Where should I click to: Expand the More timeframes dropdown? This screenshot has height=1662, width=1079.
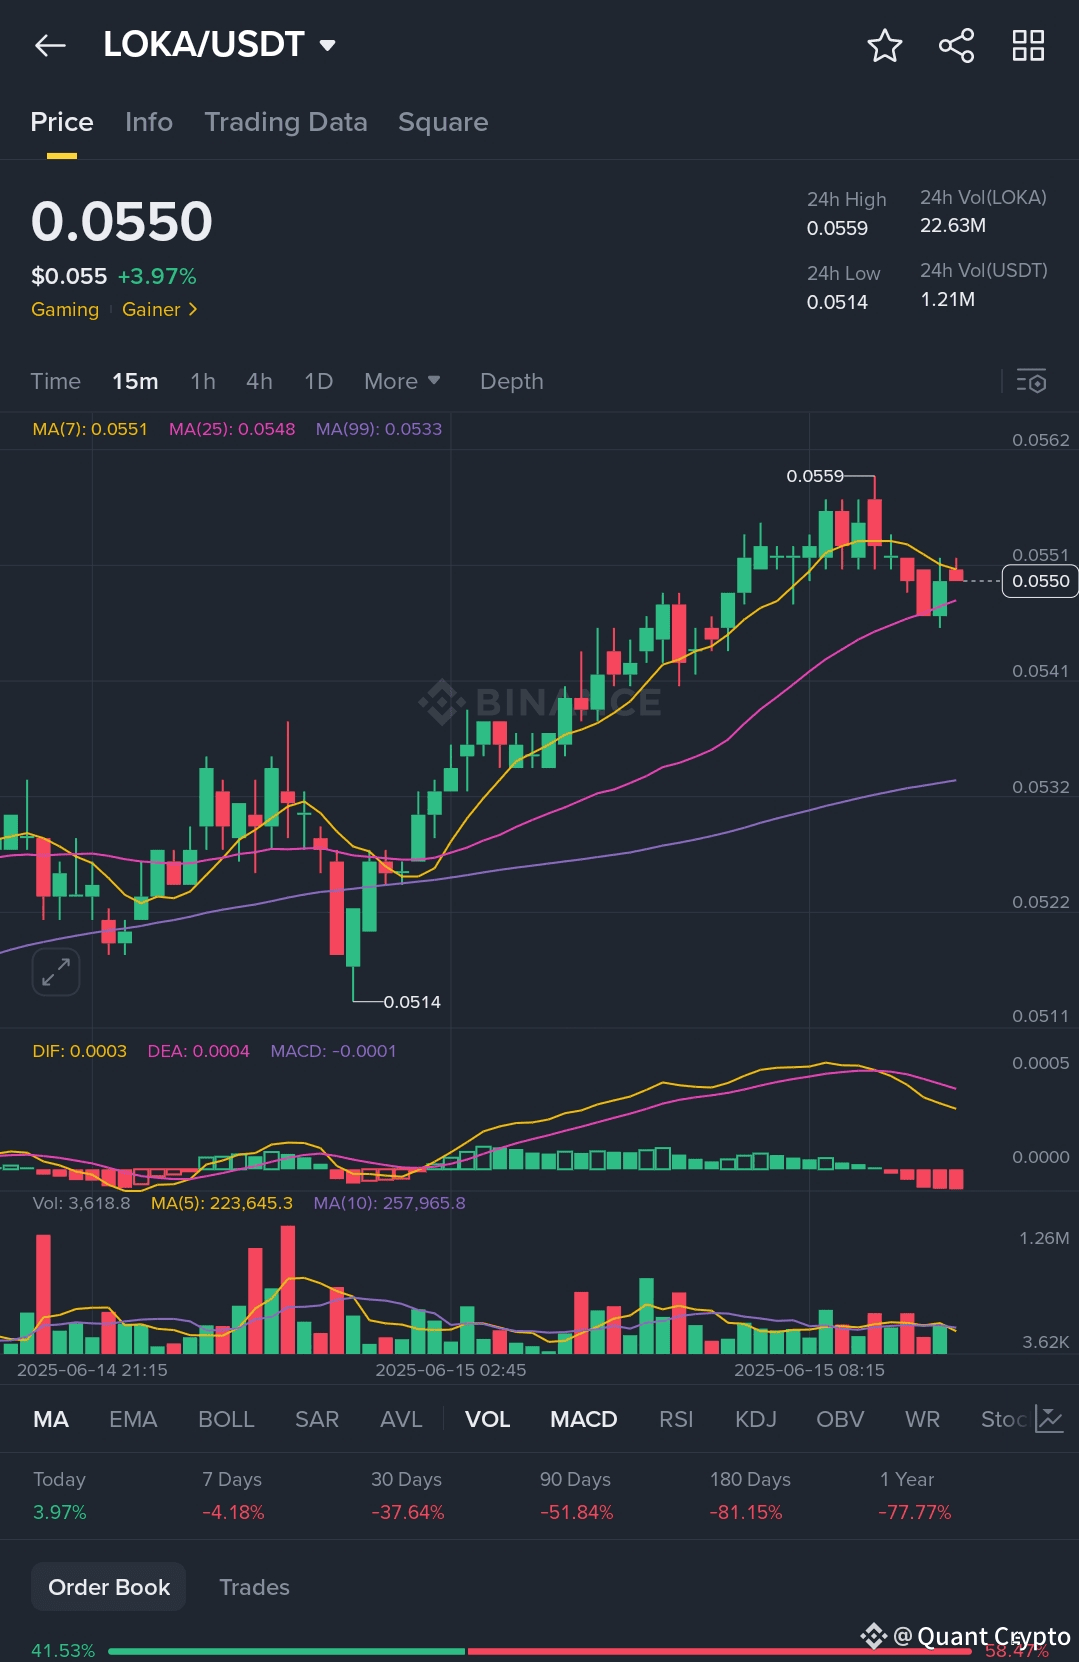pos(402,381)
